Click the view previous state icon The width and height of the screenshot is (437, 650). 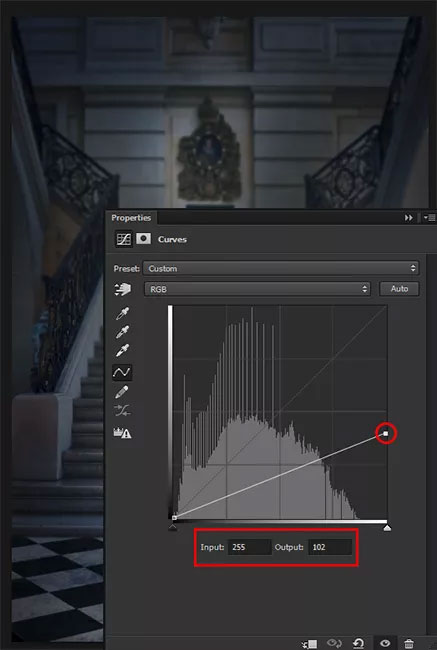[x=334, y=643]
